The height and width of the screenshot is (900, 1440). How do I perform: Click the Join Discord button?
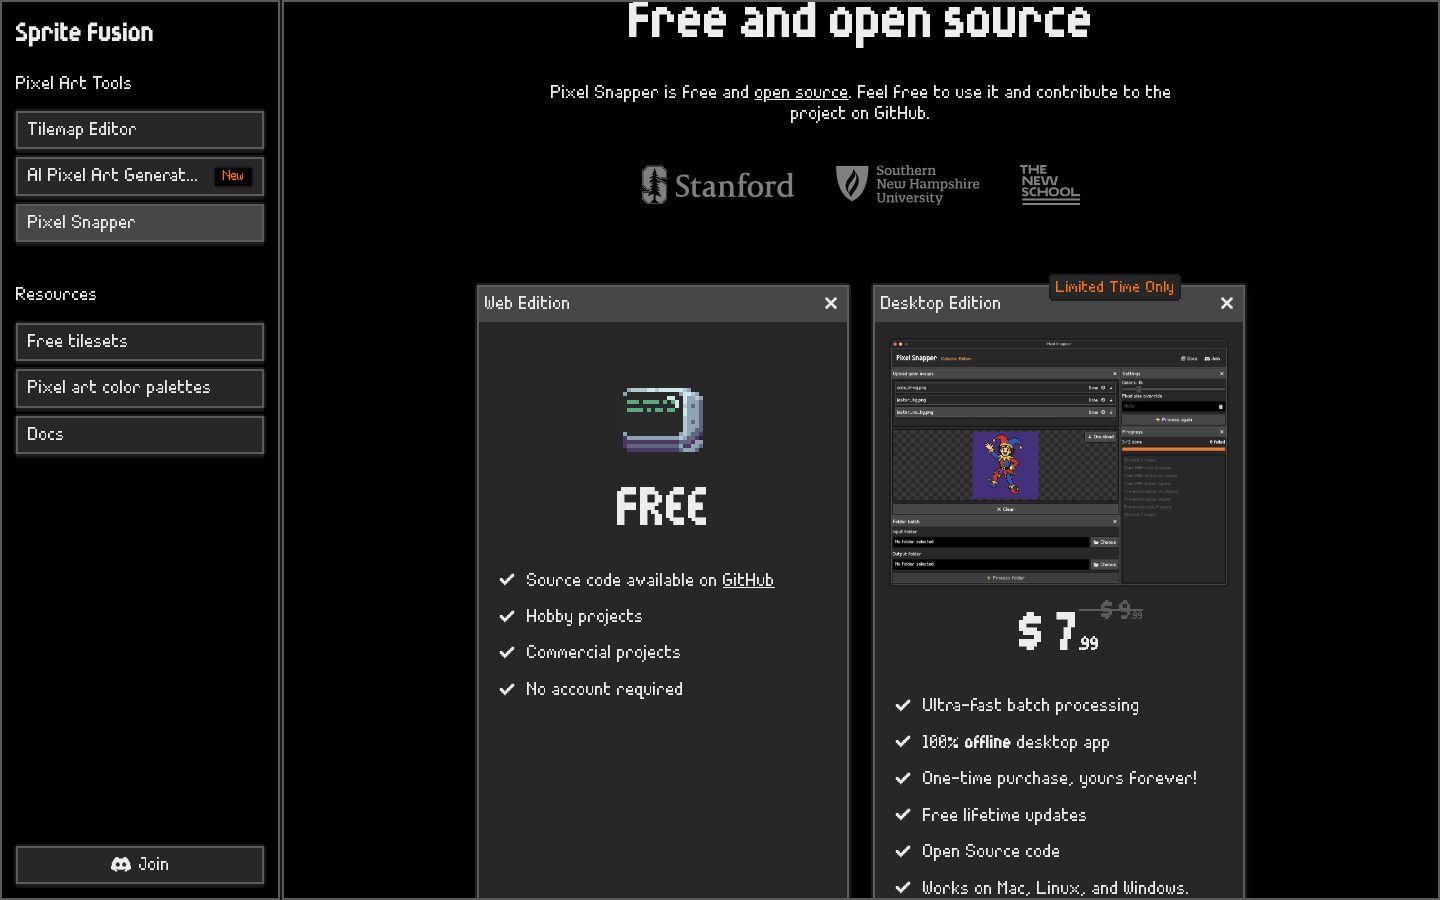pyautogui.click(x=139, y=865)
